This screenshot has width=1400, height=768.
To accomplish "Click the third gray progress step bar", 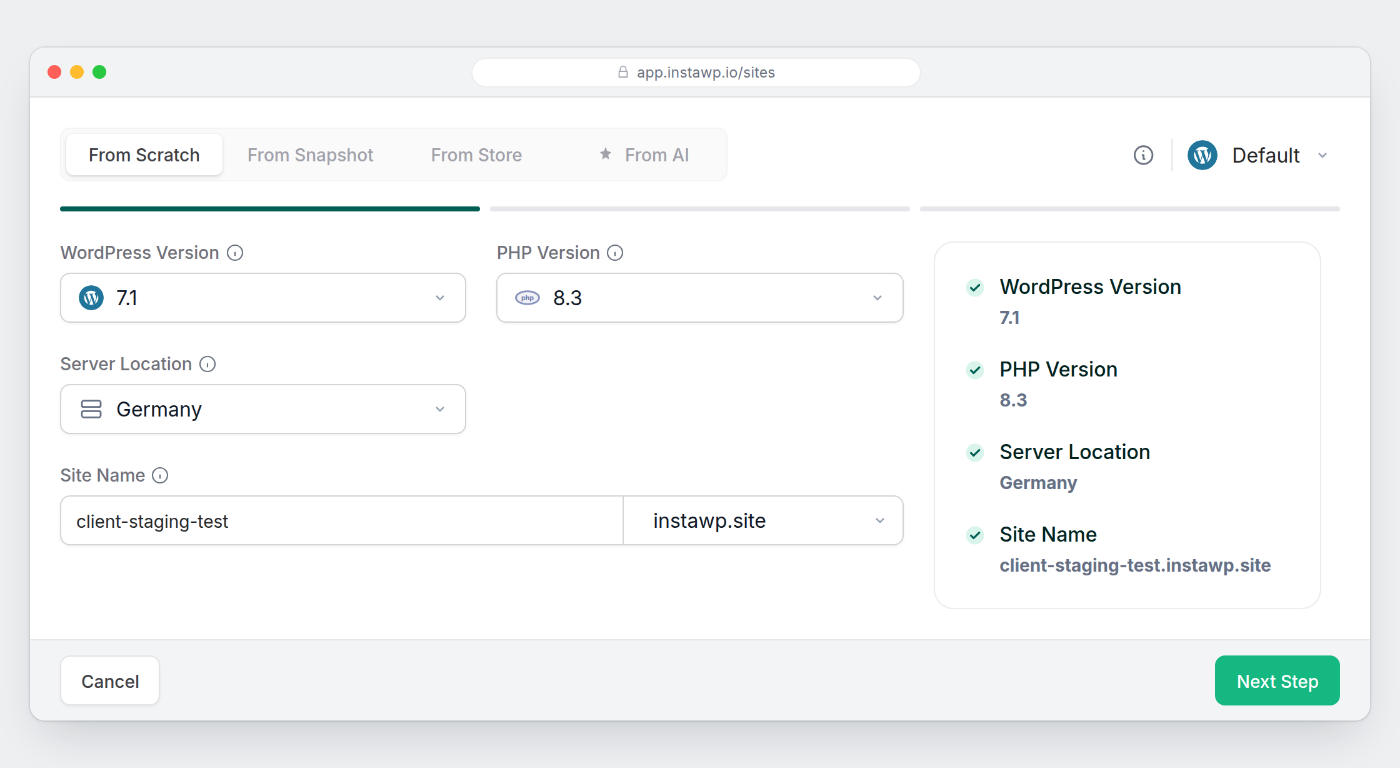I will point(1130,209).
